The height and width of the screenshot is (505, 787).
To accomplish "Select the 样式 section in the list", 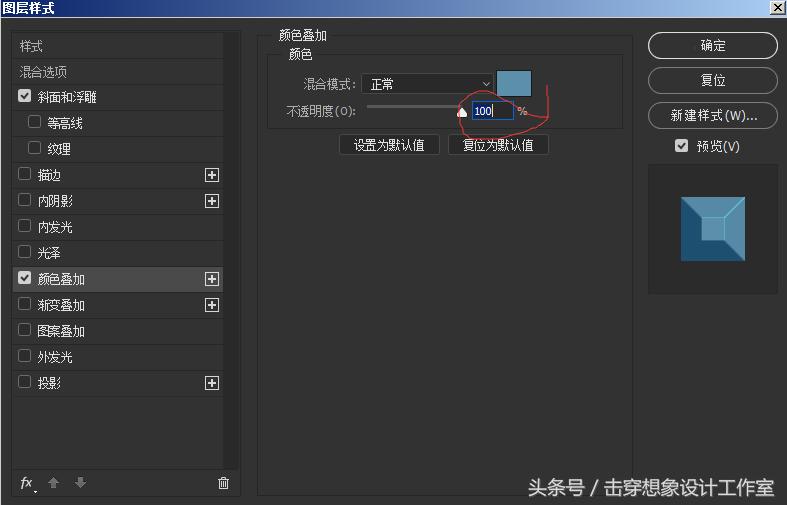I will click(x=117, y=46).
